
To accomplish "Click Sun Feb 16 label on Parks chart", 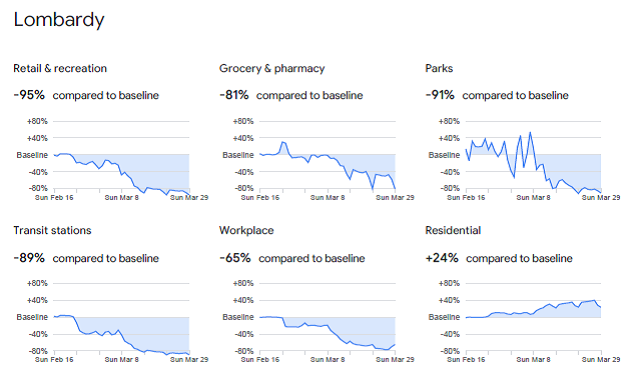I will tap(466, 198).
